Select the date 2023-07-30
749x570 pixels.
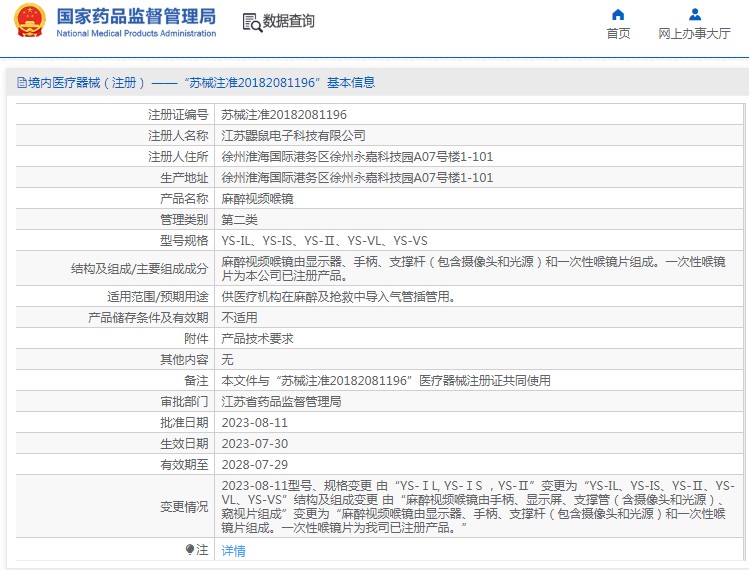[x=255, y=444]
